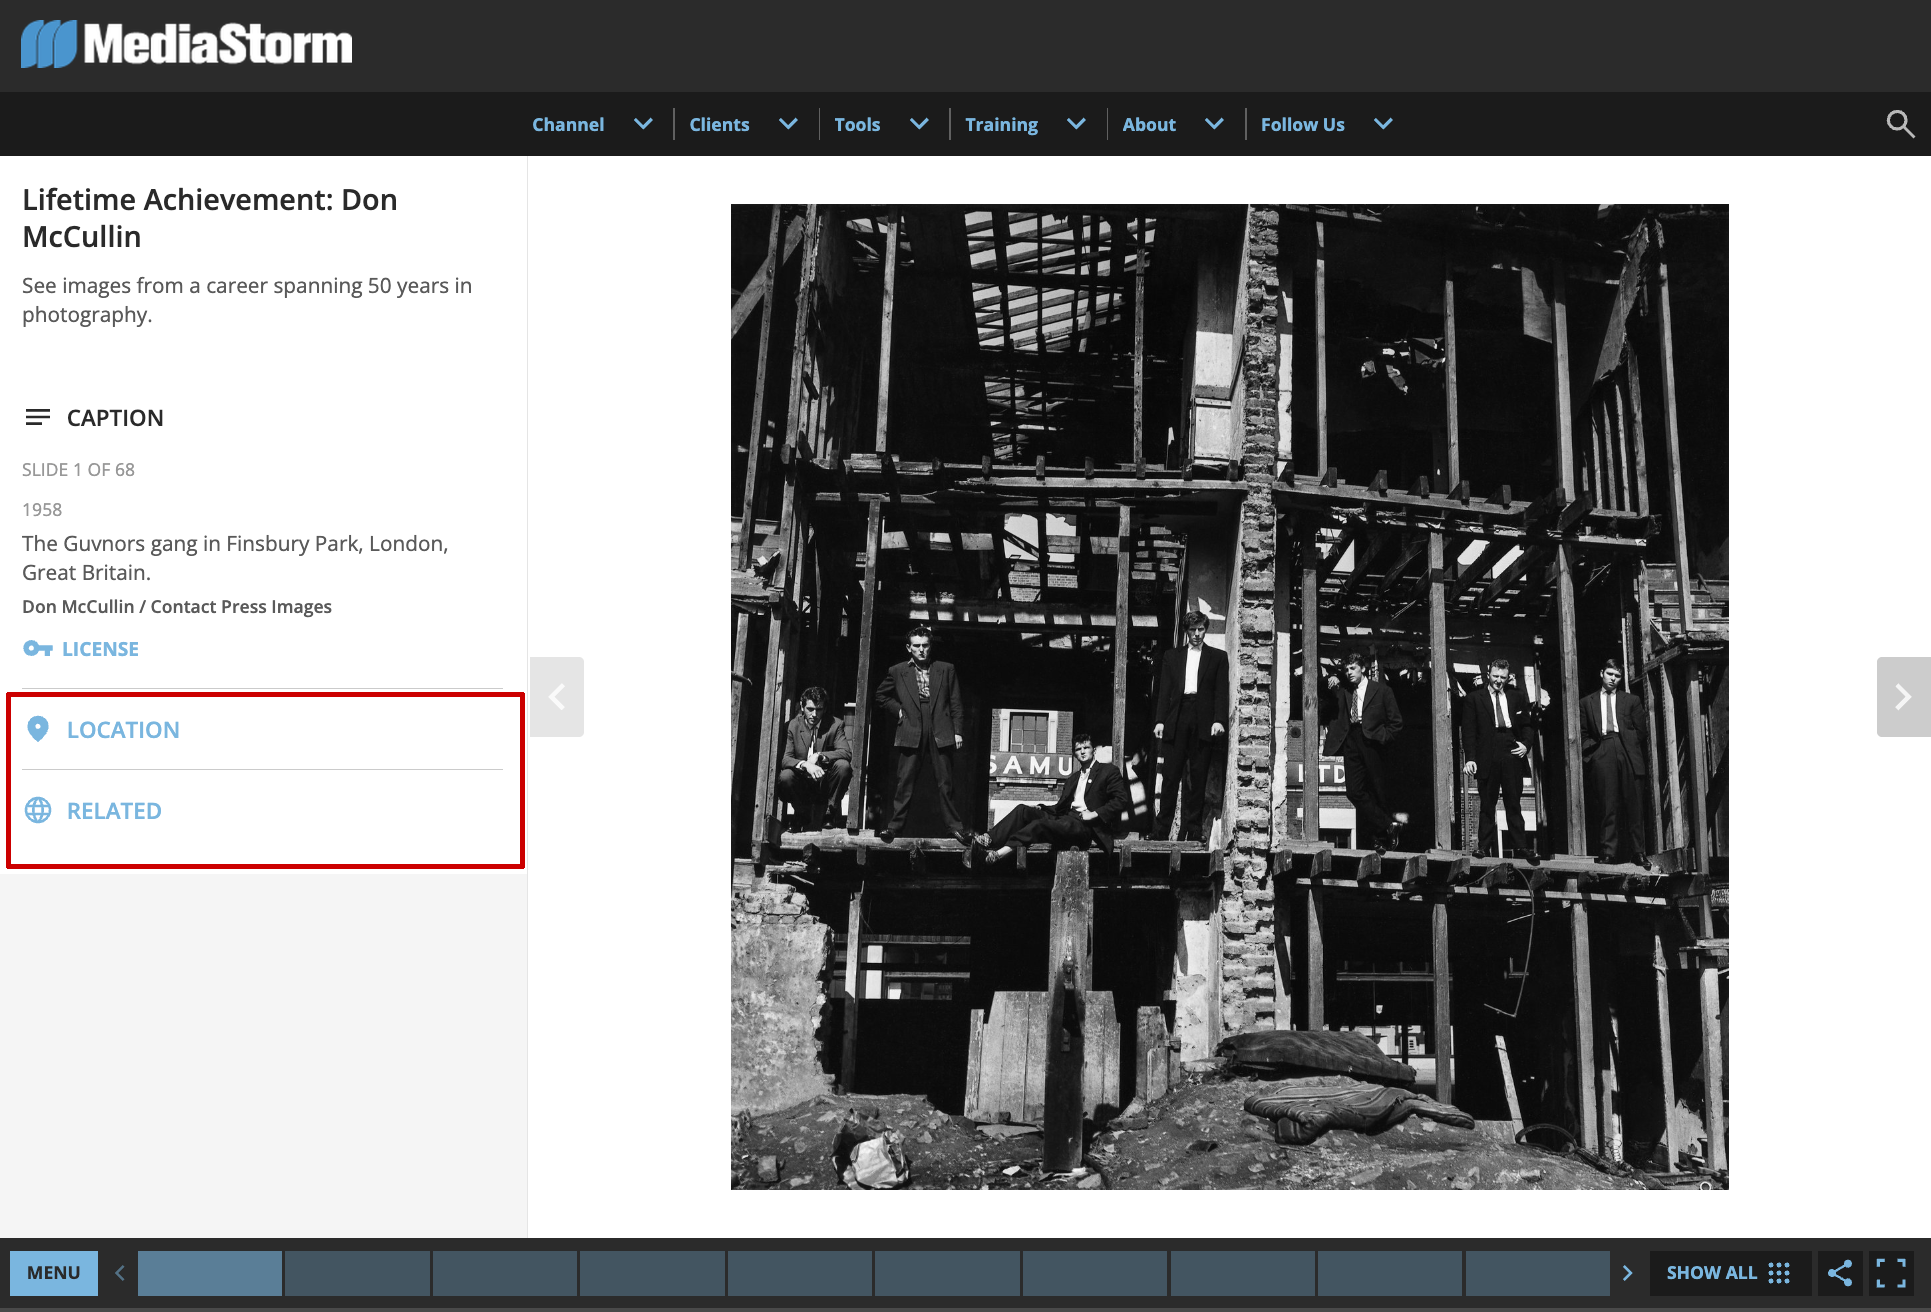Open the About menu item

(1148, 124)
